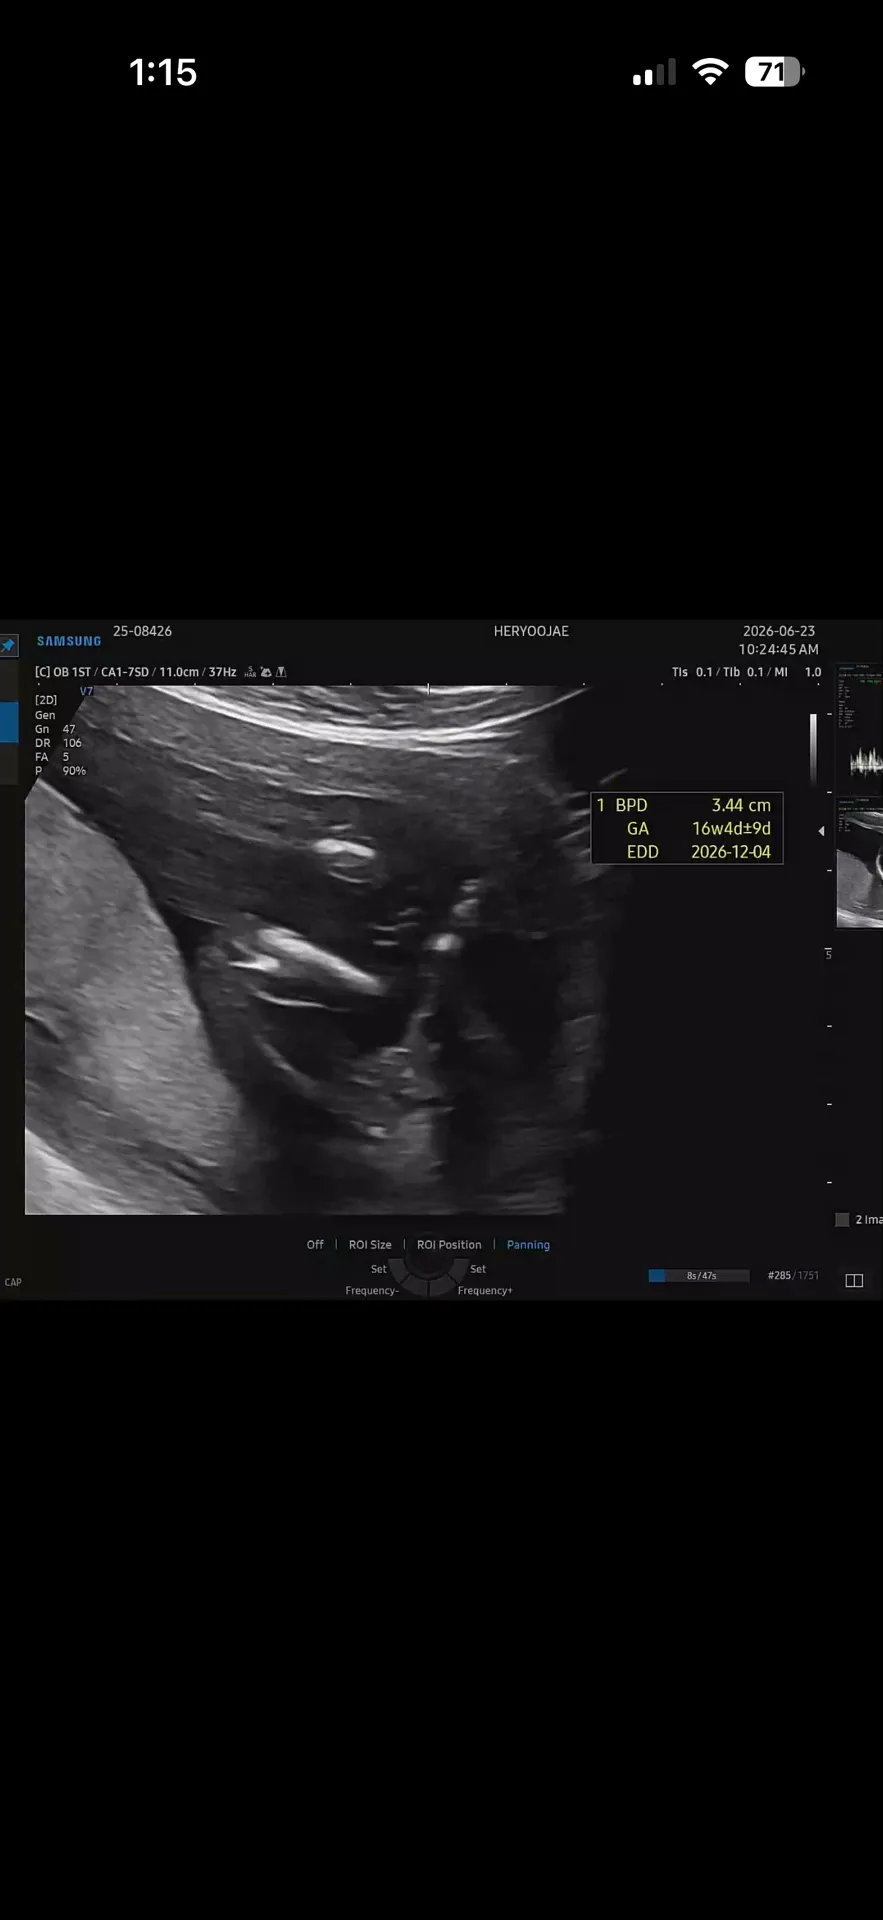Image resolution: width=883 pixels, height=1920 pixels.
Task: Click the FA 5 parameter
Action: point(52,757)
